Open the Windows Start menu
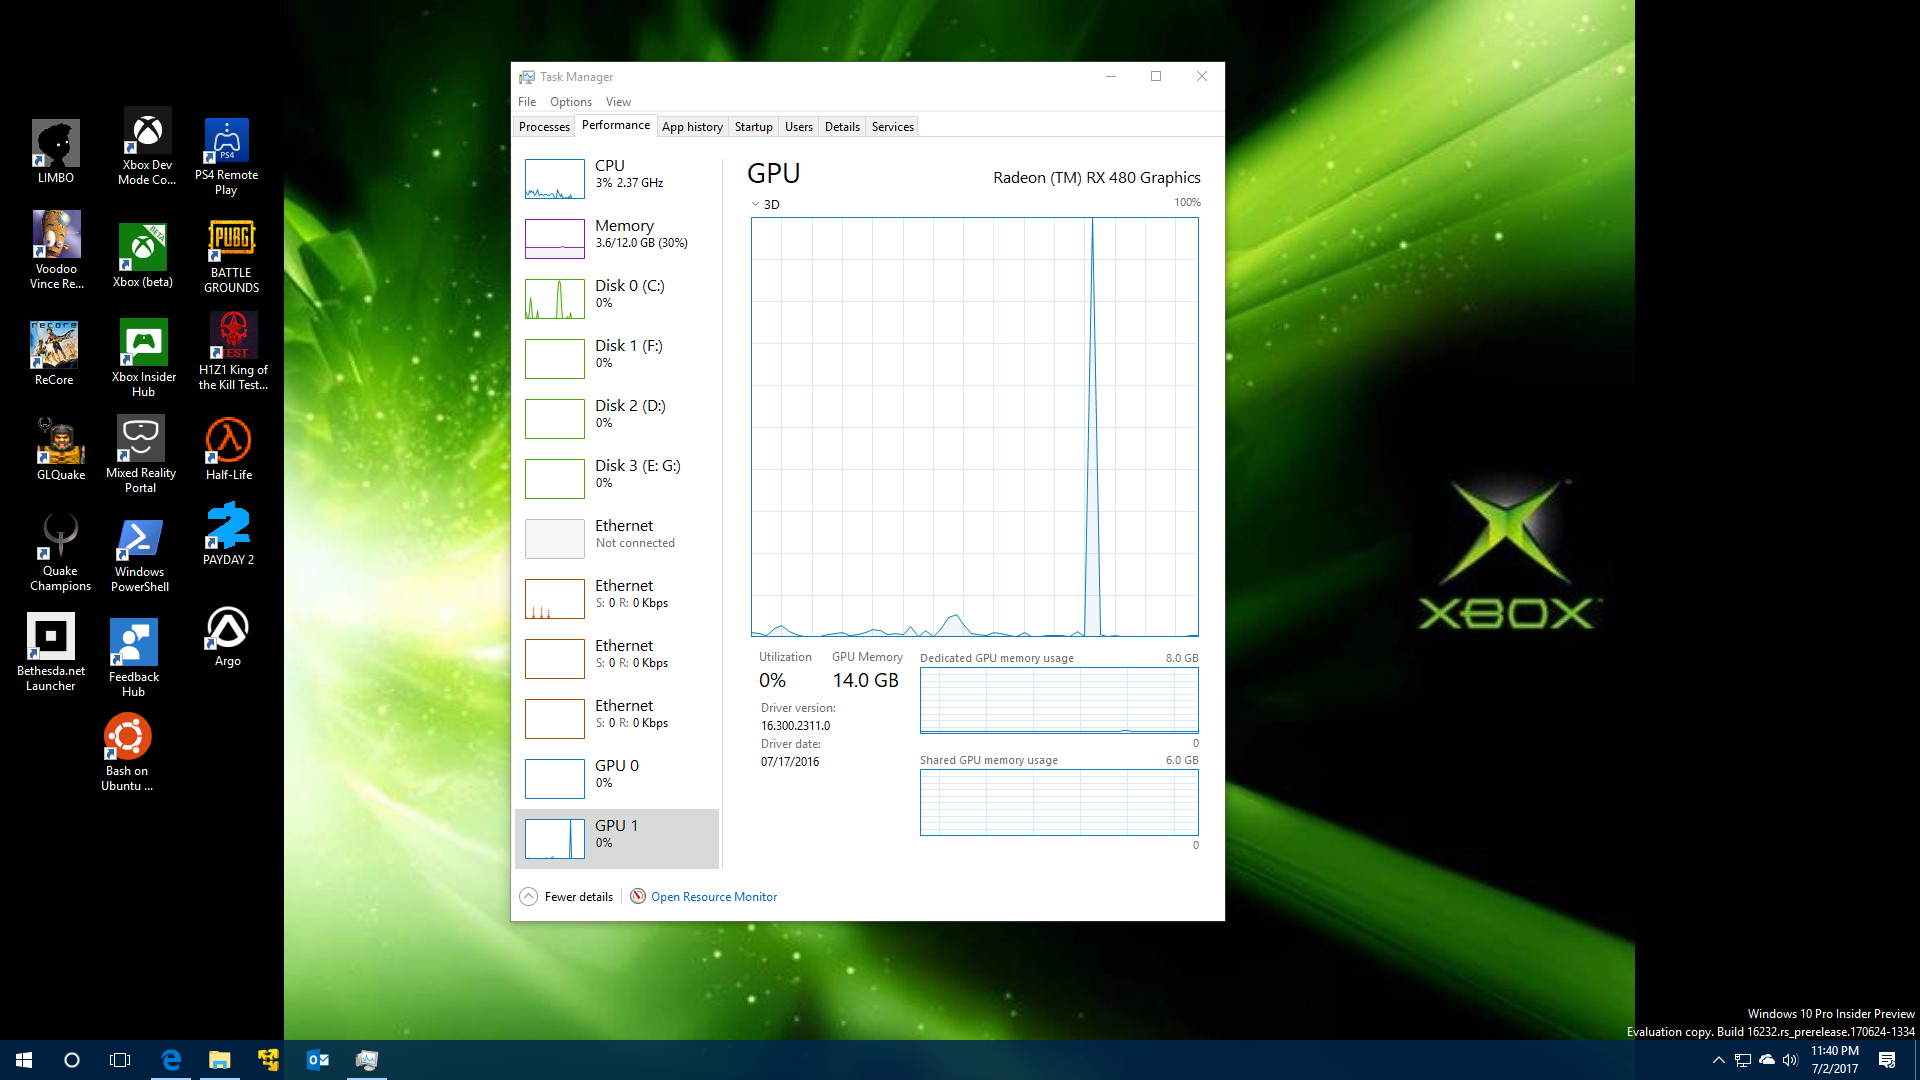The height and width of the screenshot is (1080, 1920). [x=24, y=1060]
